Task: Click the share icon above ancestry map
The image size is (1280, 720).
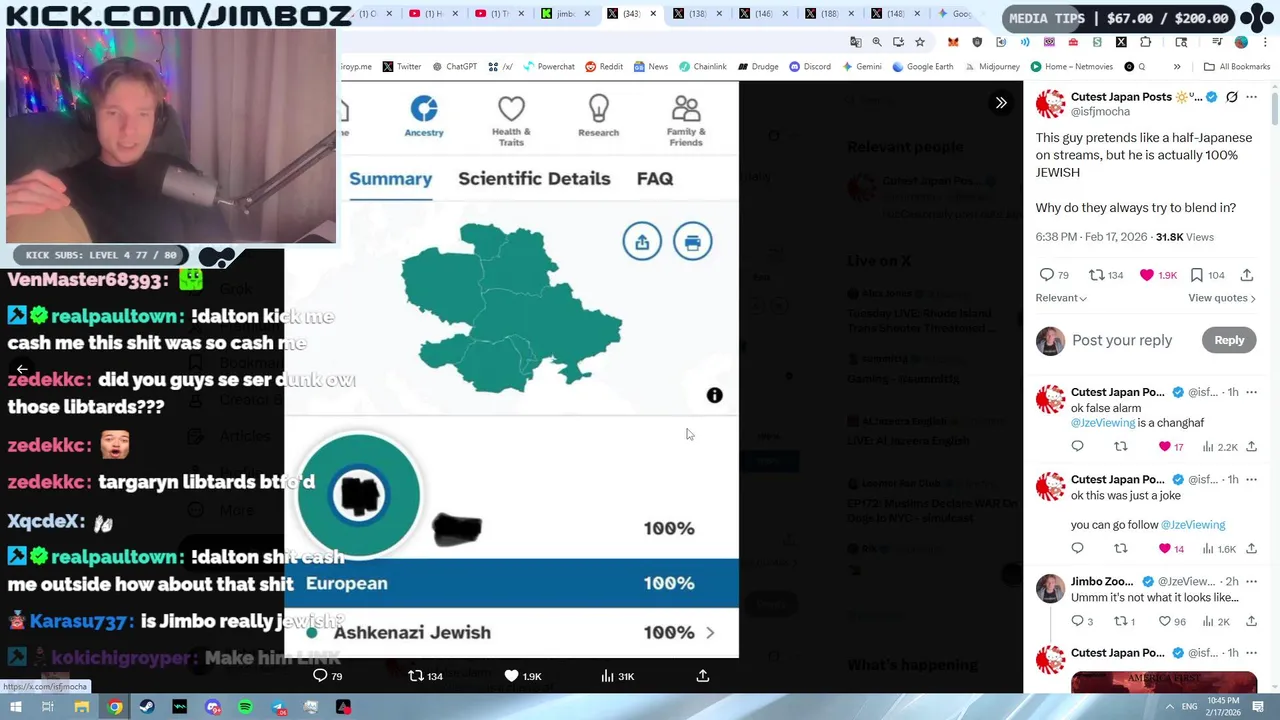Action: [x=642, y=242]
